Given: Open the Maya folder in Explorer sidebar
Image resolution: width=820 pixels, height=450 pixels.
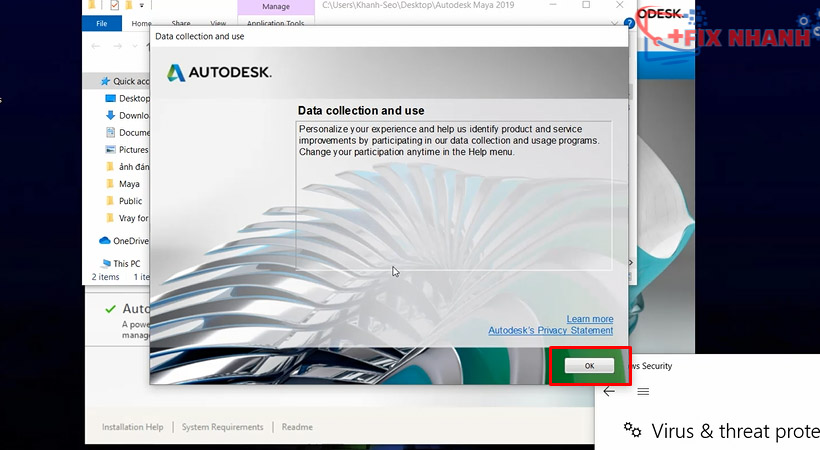Looking at the screenshot, I should [123, 184].
